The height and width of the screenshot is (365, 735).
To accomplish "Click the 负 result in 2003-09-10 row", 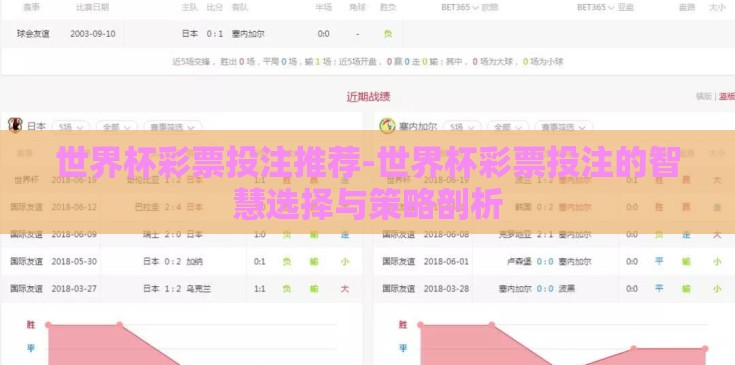I will tap(388, 34).
